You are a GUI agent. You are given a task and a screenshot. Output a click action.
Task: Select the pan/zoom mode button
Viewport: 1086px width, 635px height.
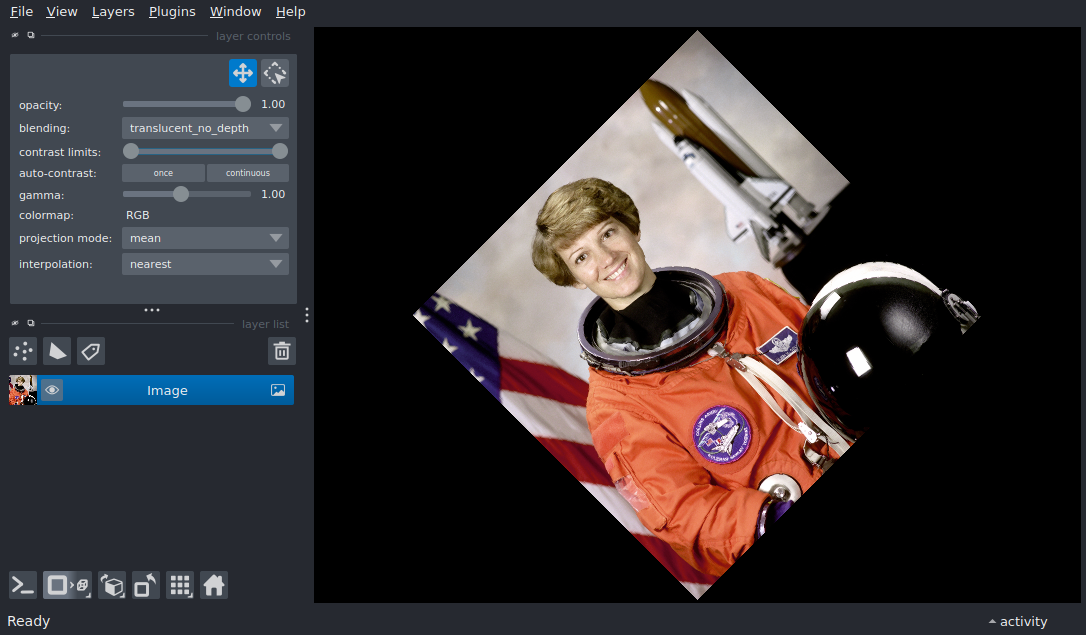click(x=243, y=73)
